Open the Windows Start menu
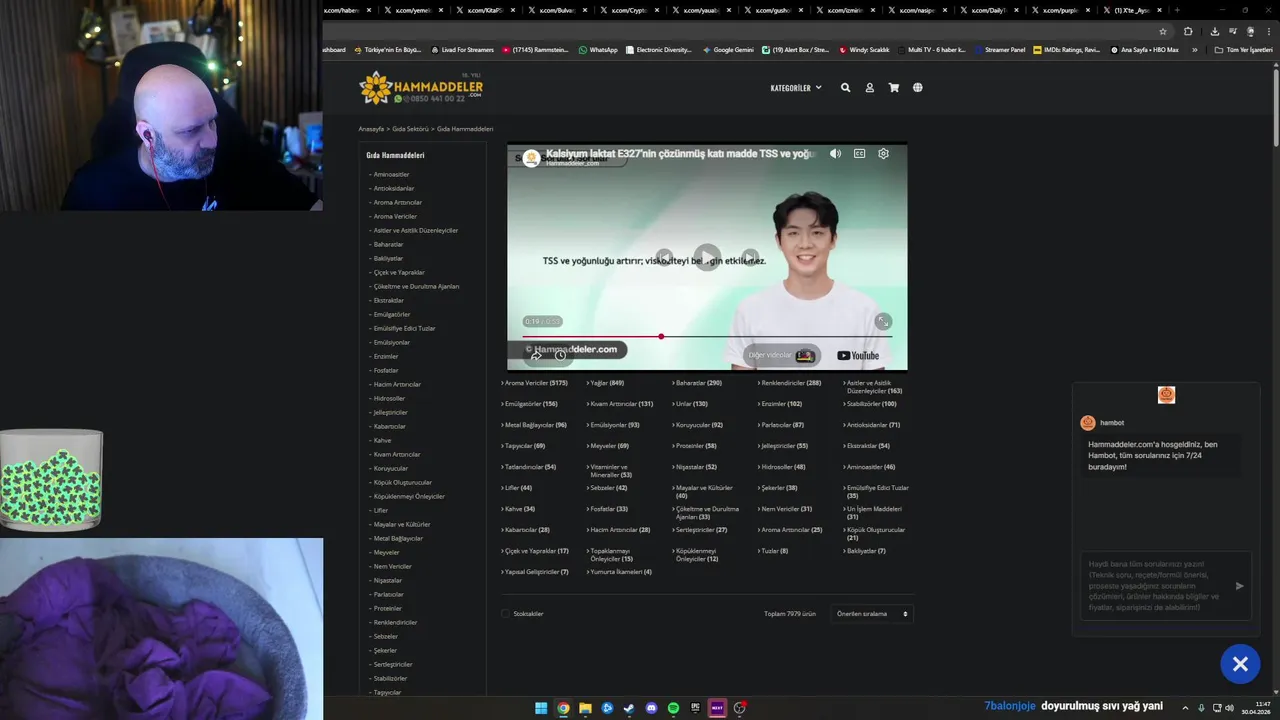 (x=541, y=708)
